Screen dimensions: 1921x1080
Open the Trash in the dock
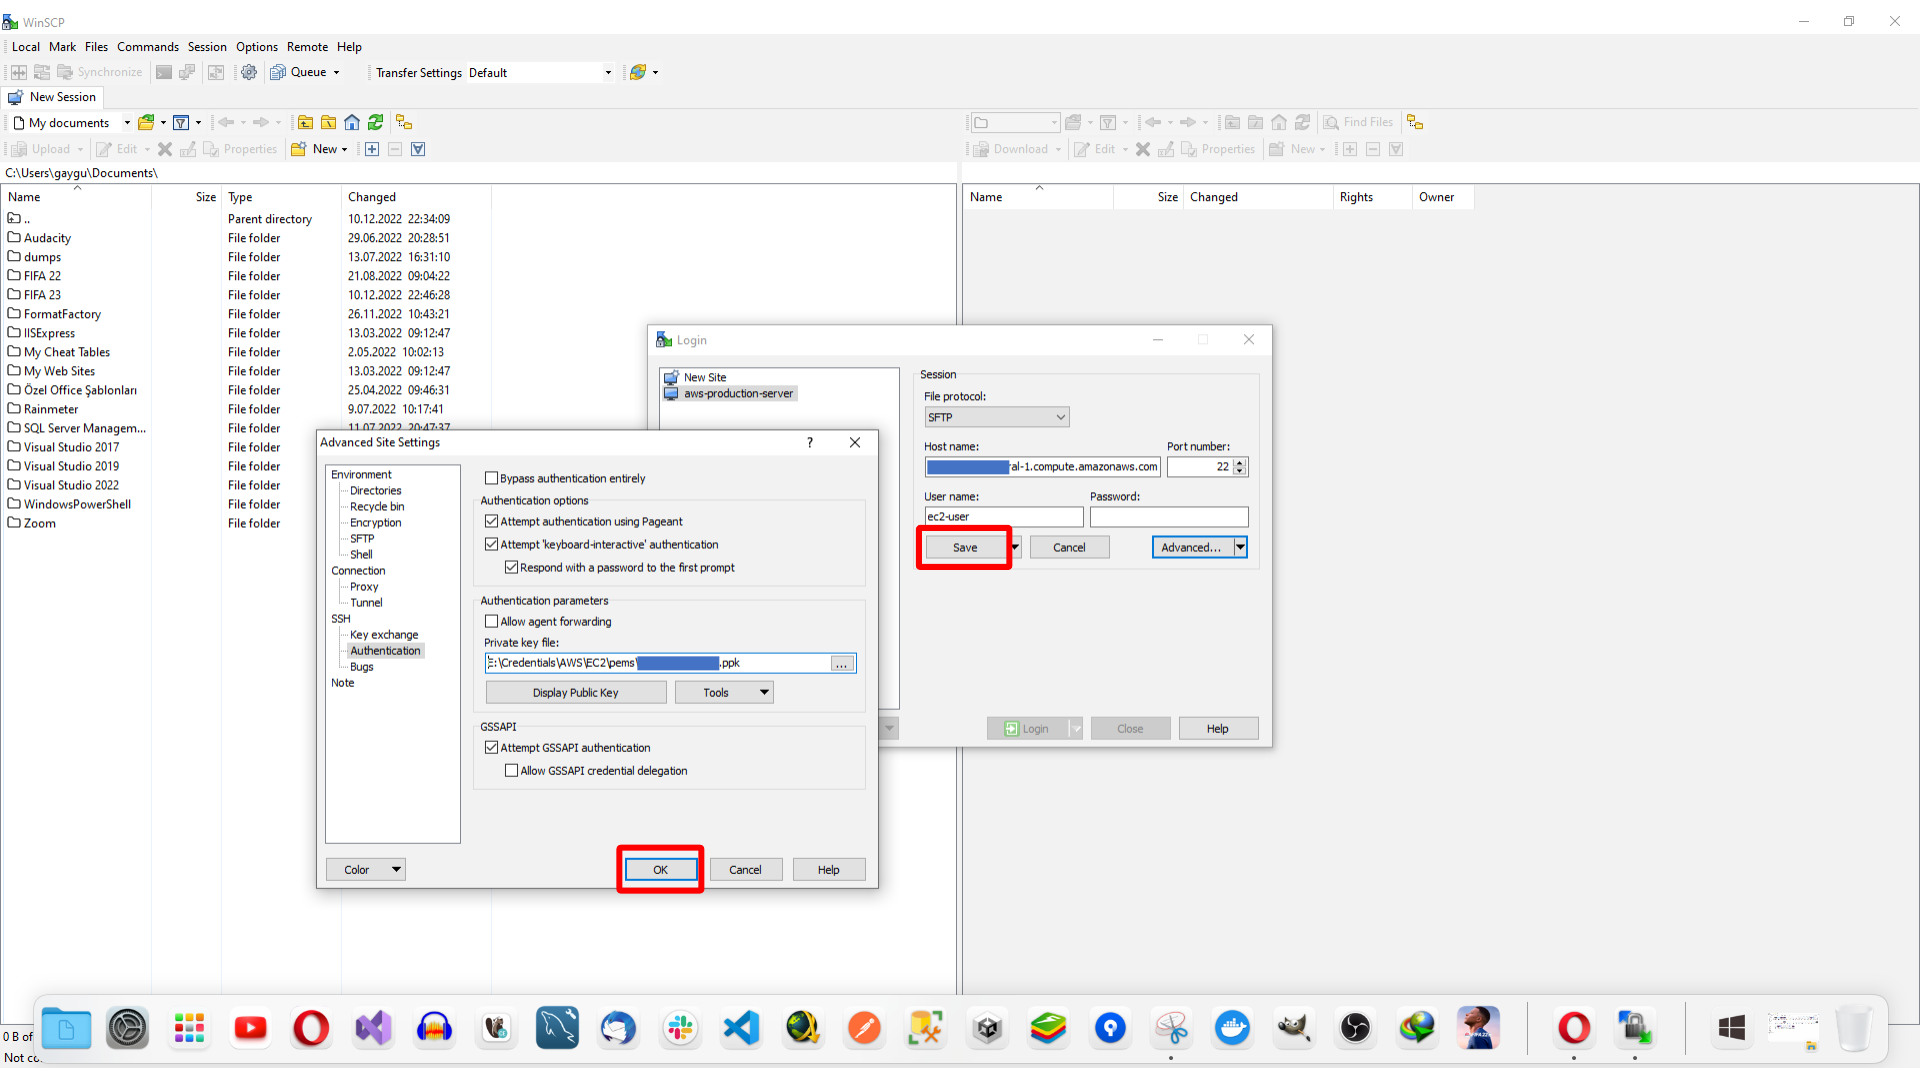(1854, 1028)
